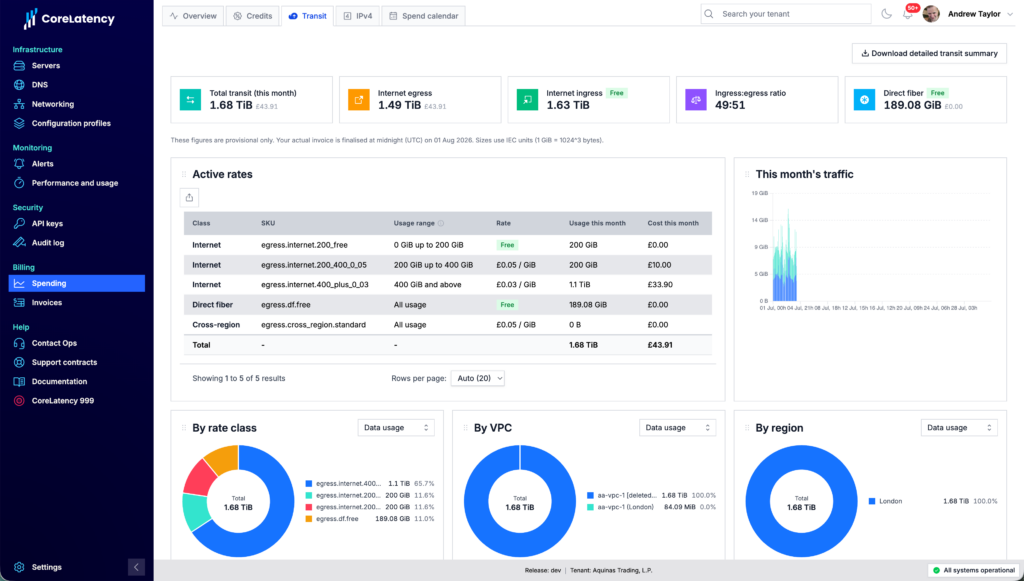The image size is (1024, 581).
Task: Collapse the sidebar with the arrow button
Action: [x=136, y=567]
